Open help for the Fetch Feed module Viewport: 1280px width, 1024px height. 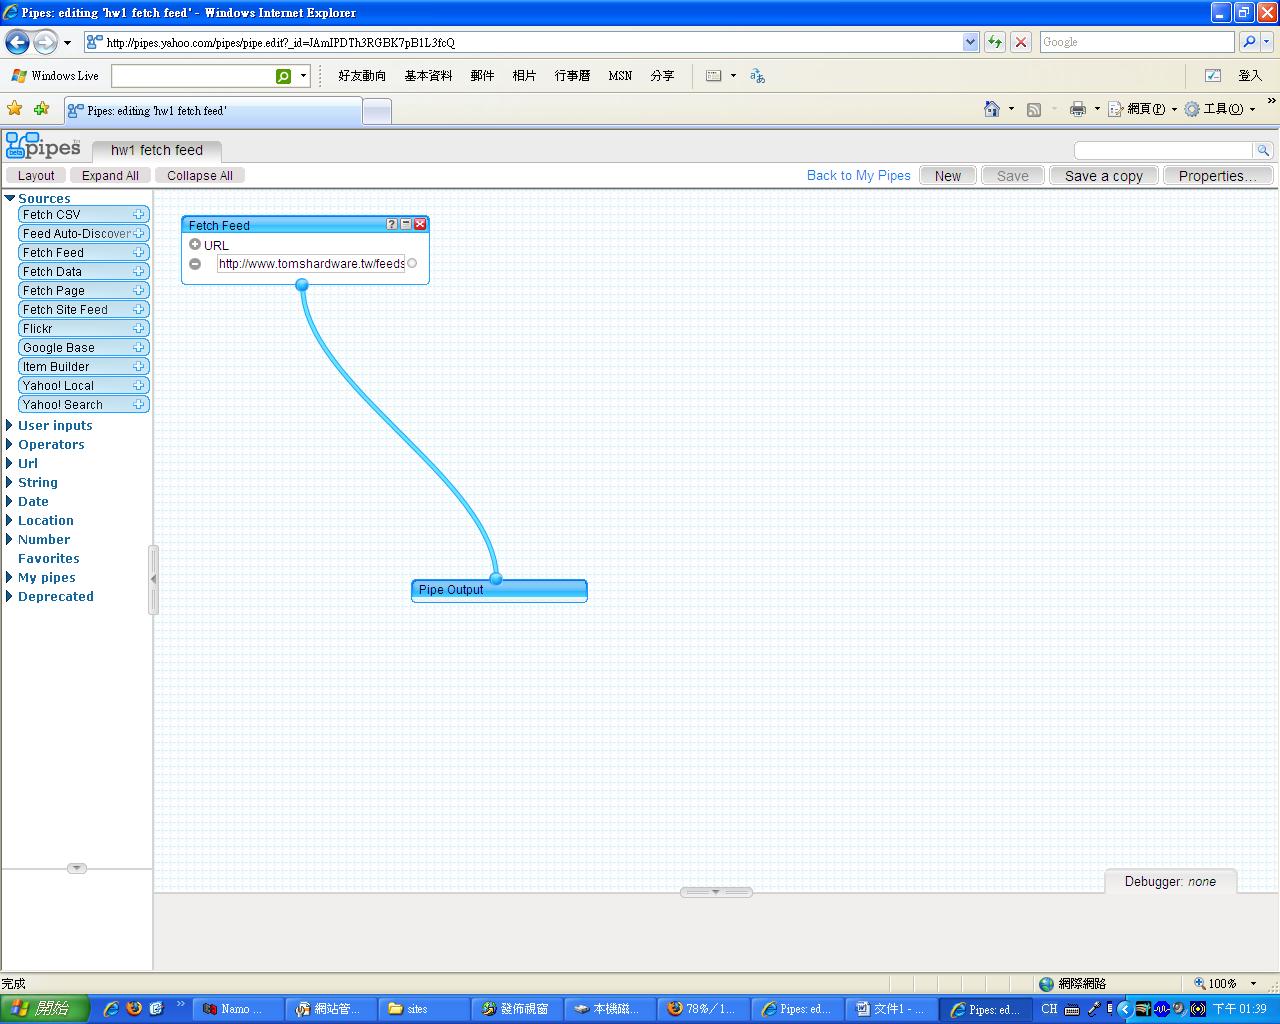tap(392, 224)
